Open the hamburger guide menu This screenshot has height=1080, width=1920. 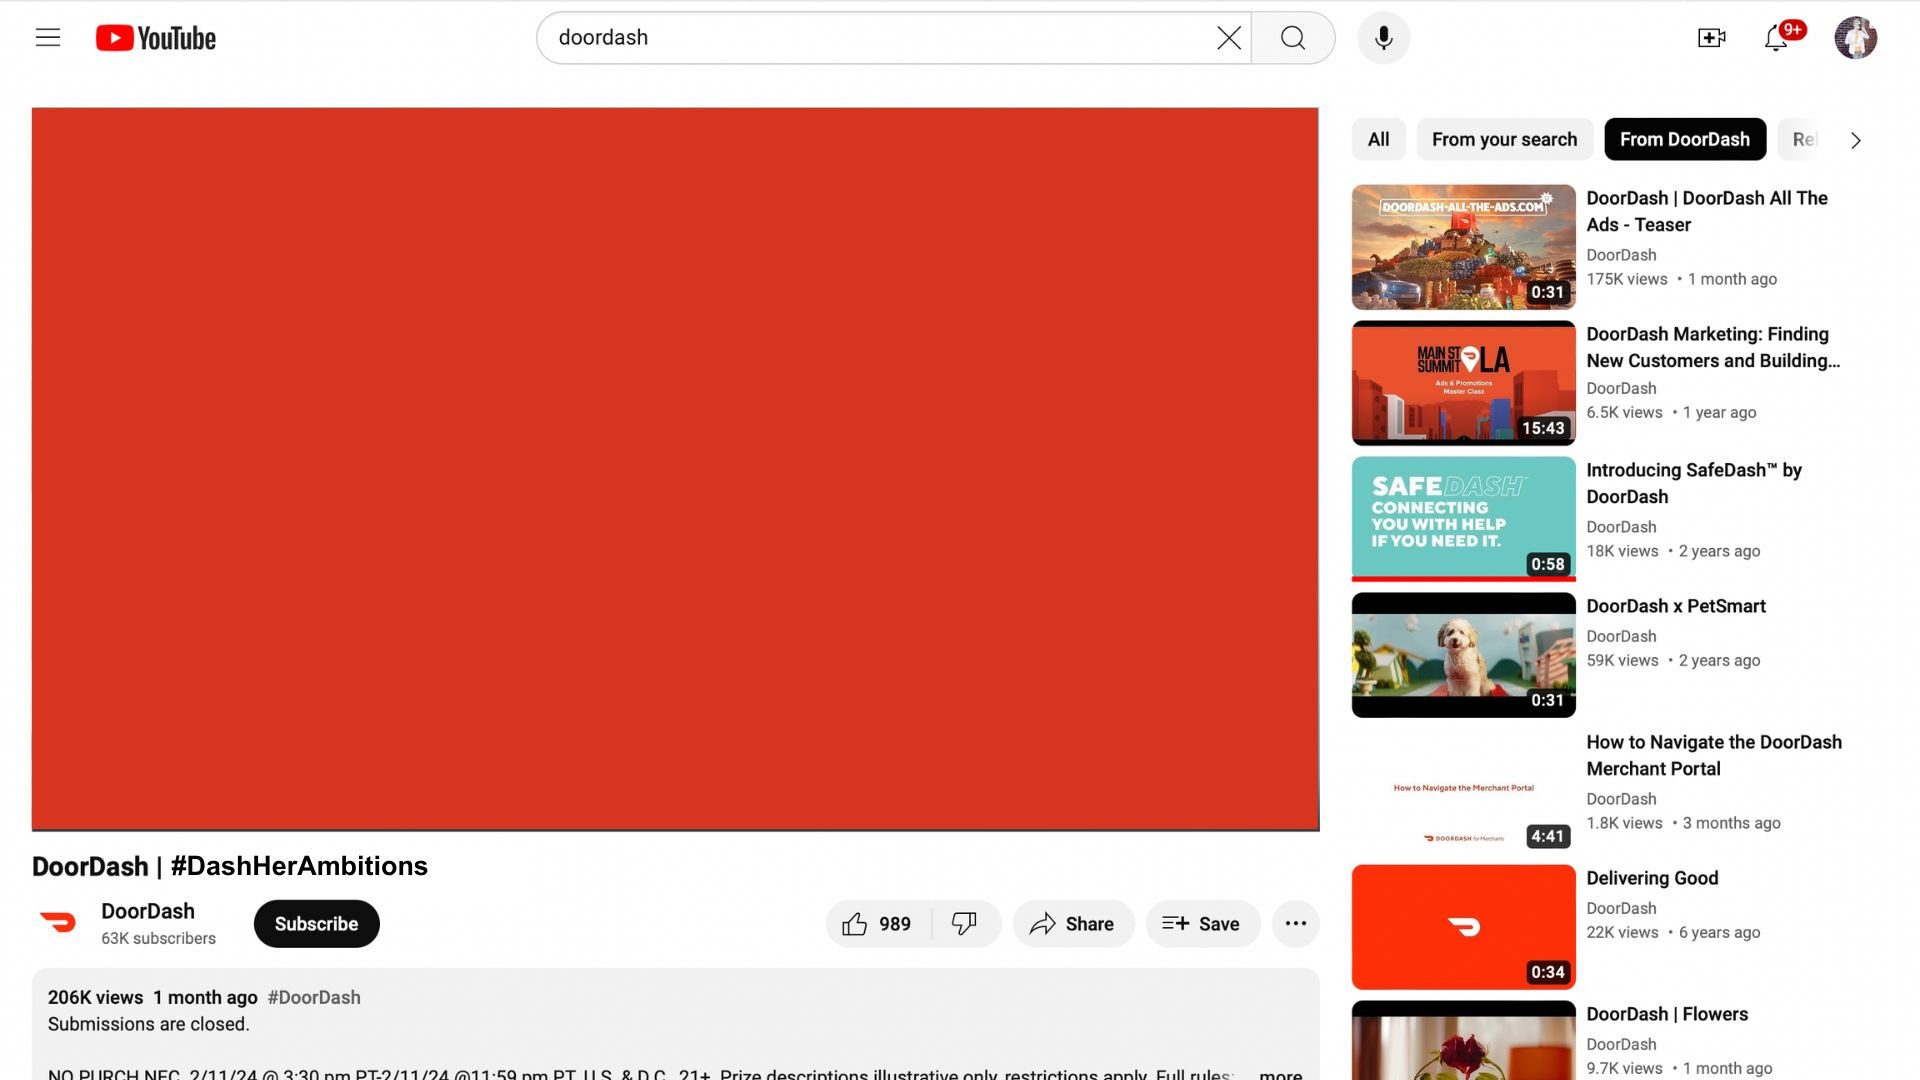48,38
